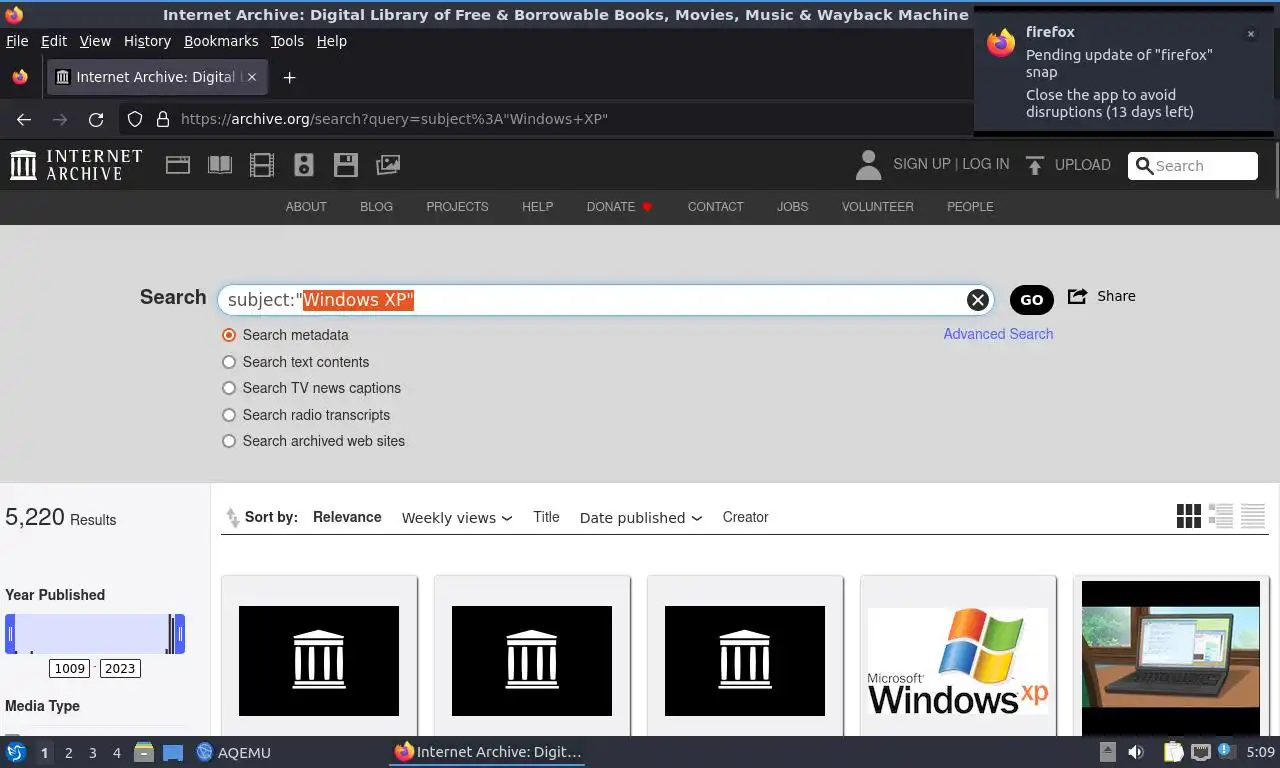Open the taskbar volume icon

pos(1136,752)
